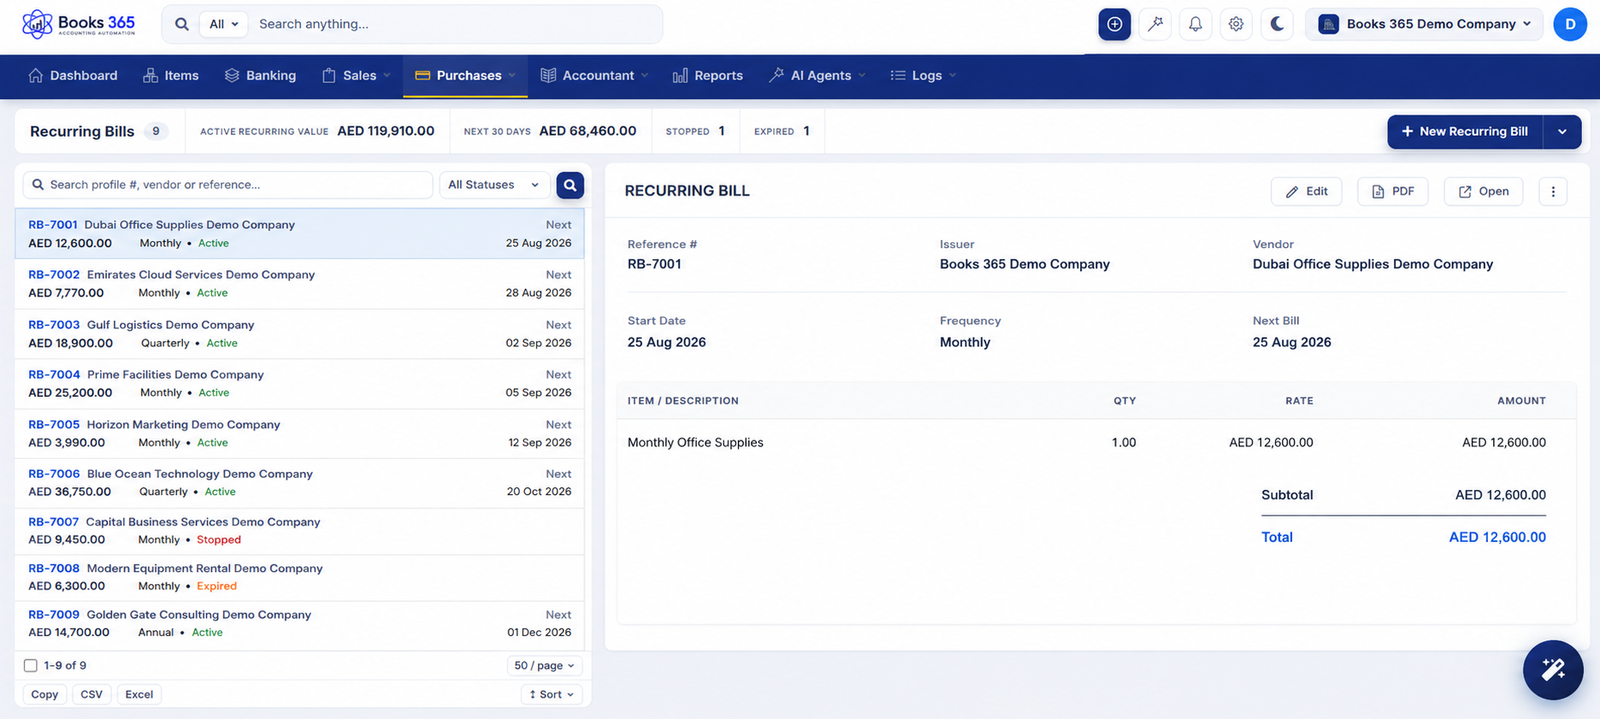The width and height of the screenshot is (1600, 719).
Task: Select the expired RB-7008 Modern Equipment Rental row
Action: (300, 578)
